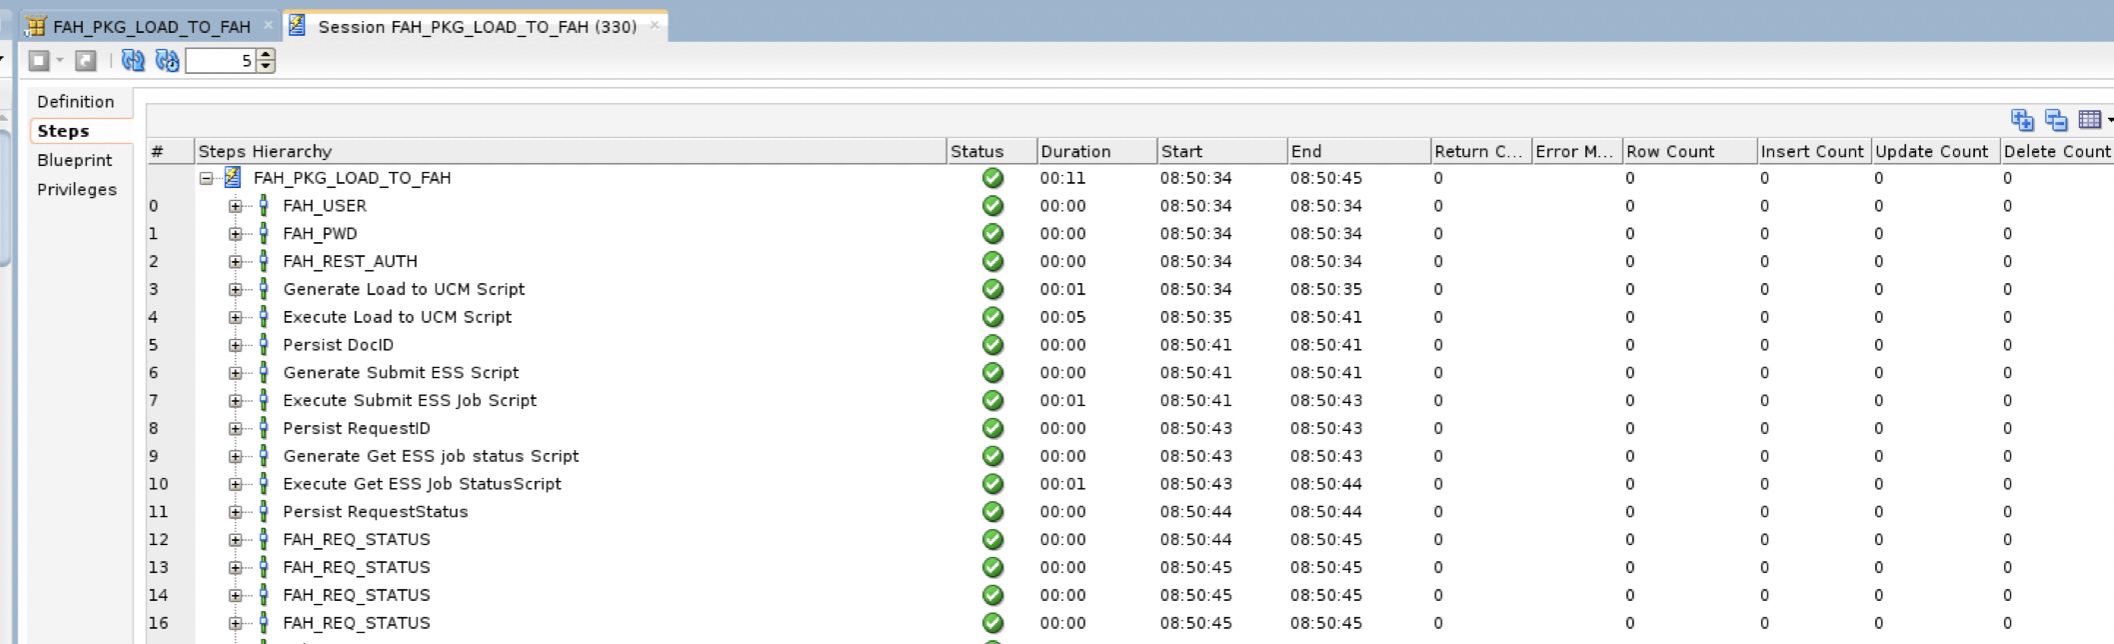Click the green status check of the root session row

(993, 178)
